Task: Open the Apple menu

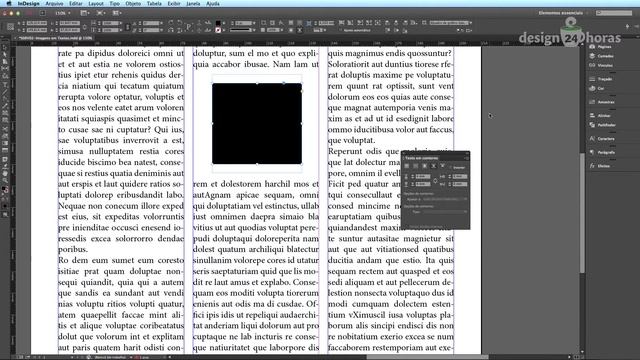Action: point(8,3)
